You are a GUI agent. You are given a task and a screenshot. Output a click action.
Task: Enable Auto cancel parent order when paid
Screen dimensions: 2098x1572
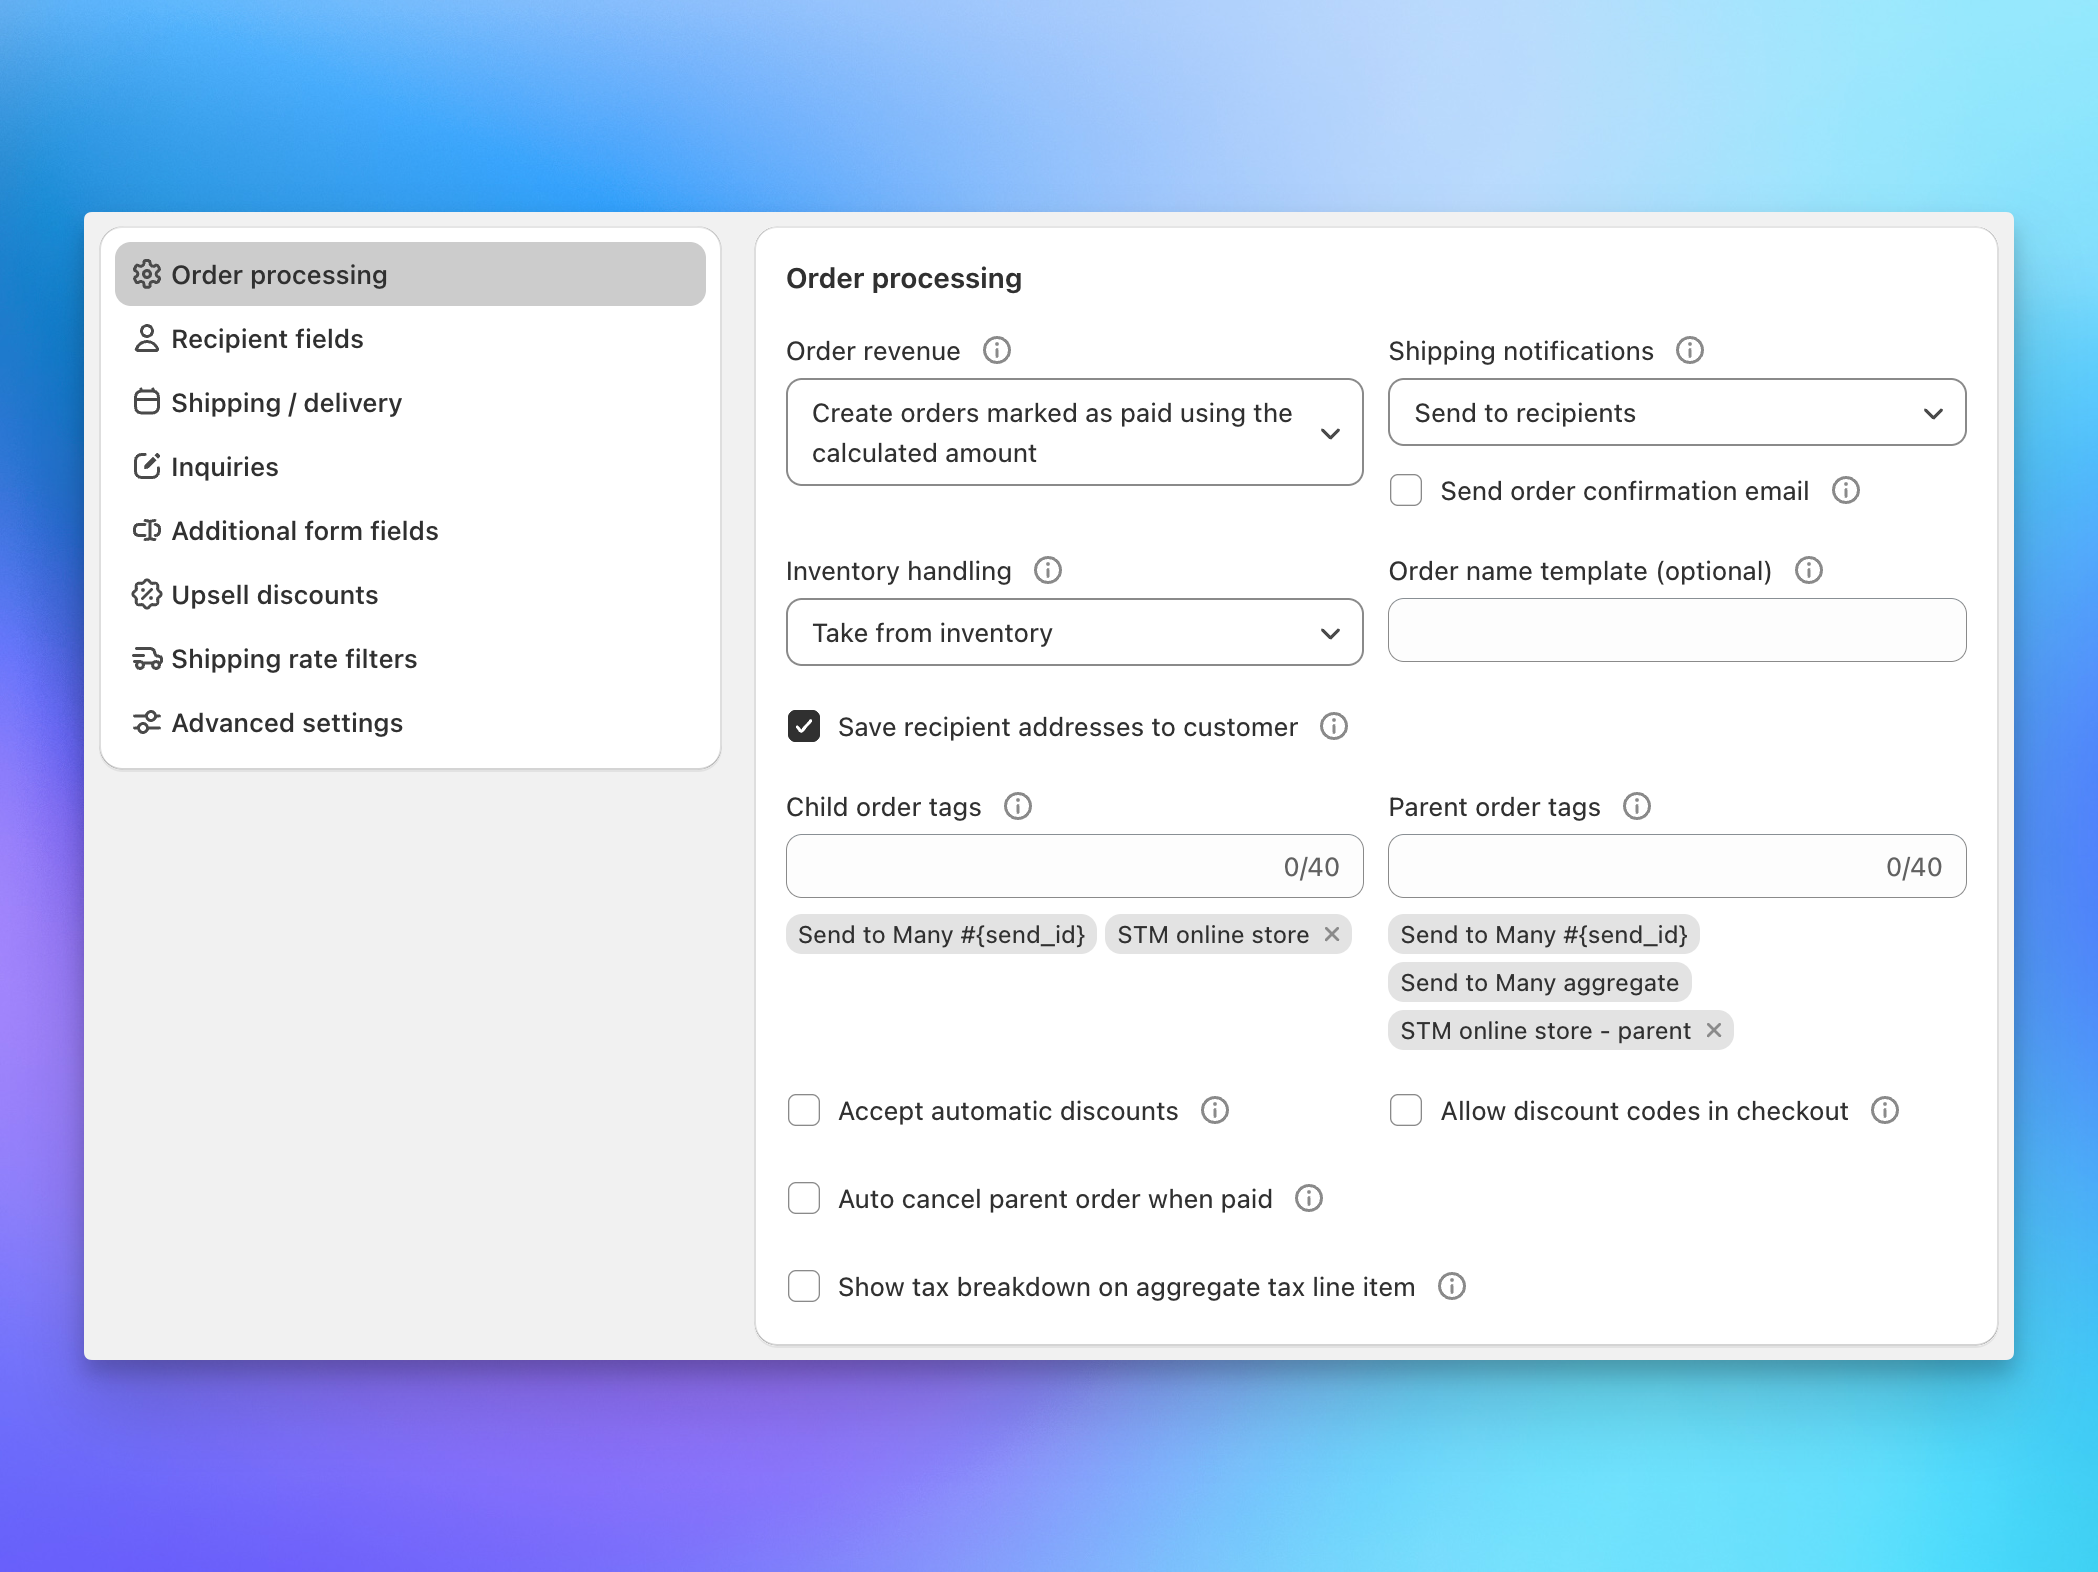(x=803, y=1198)
